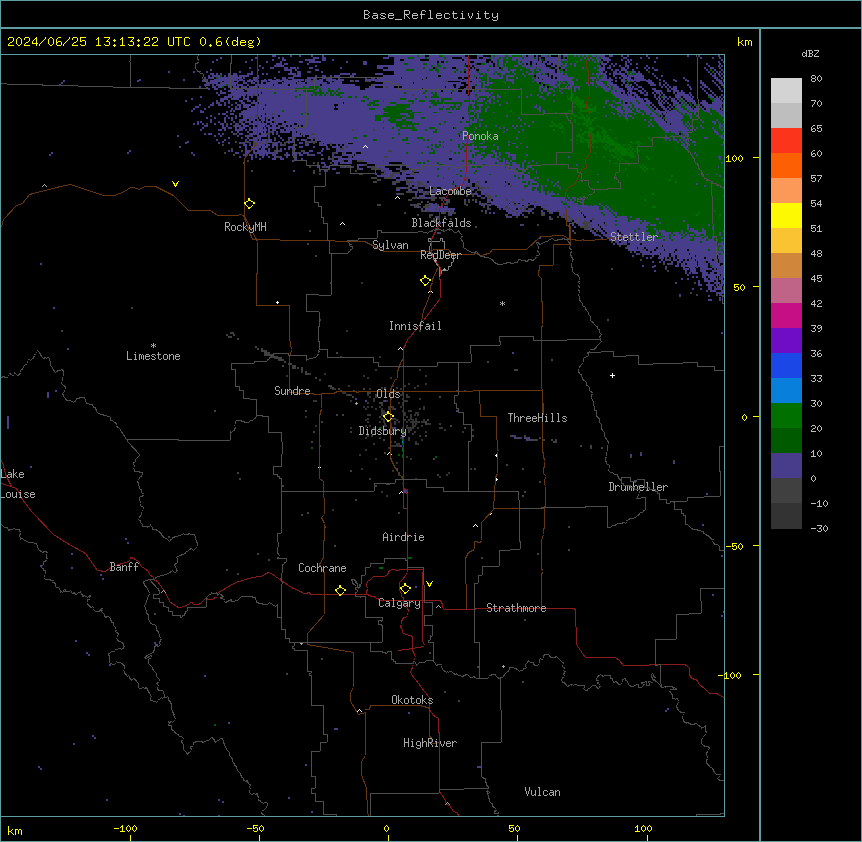Click the yellow diamond marker below Cochrane
Image resolution: width=862 pixels, height=842 pixels.
(340, 590)
